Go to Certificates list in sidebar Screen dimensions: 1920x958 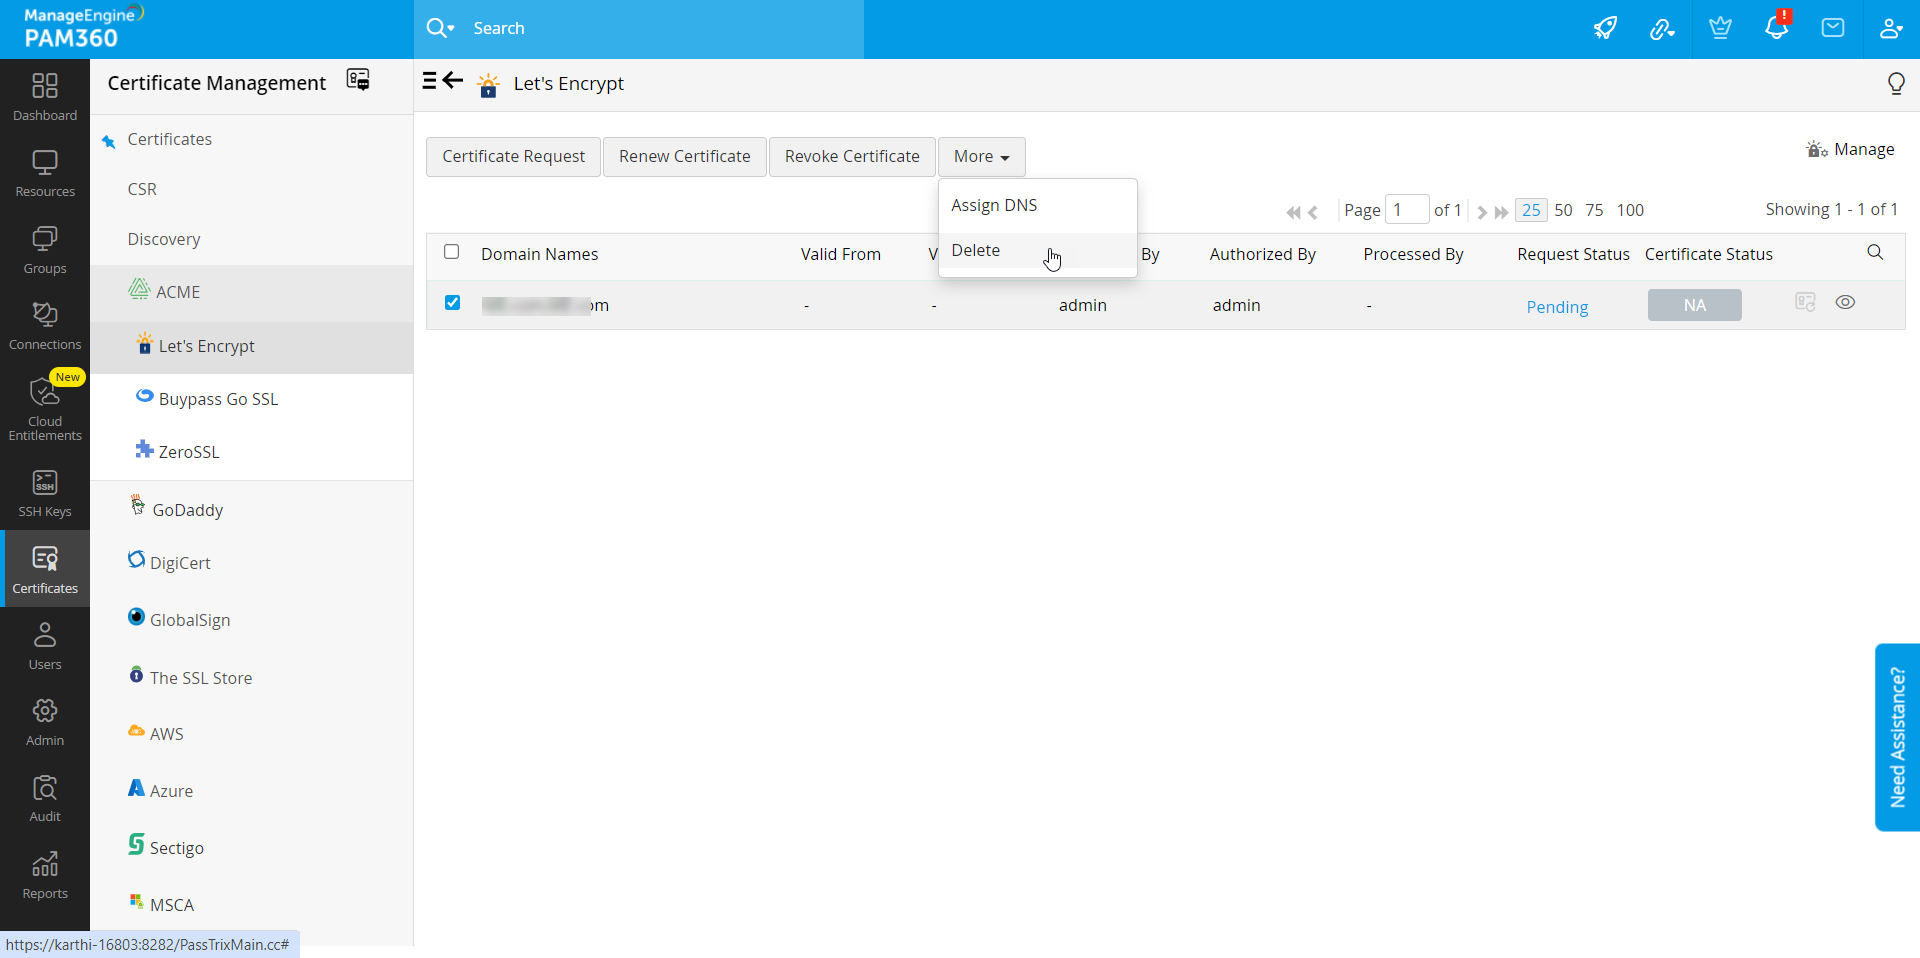[x=169, y=139]
